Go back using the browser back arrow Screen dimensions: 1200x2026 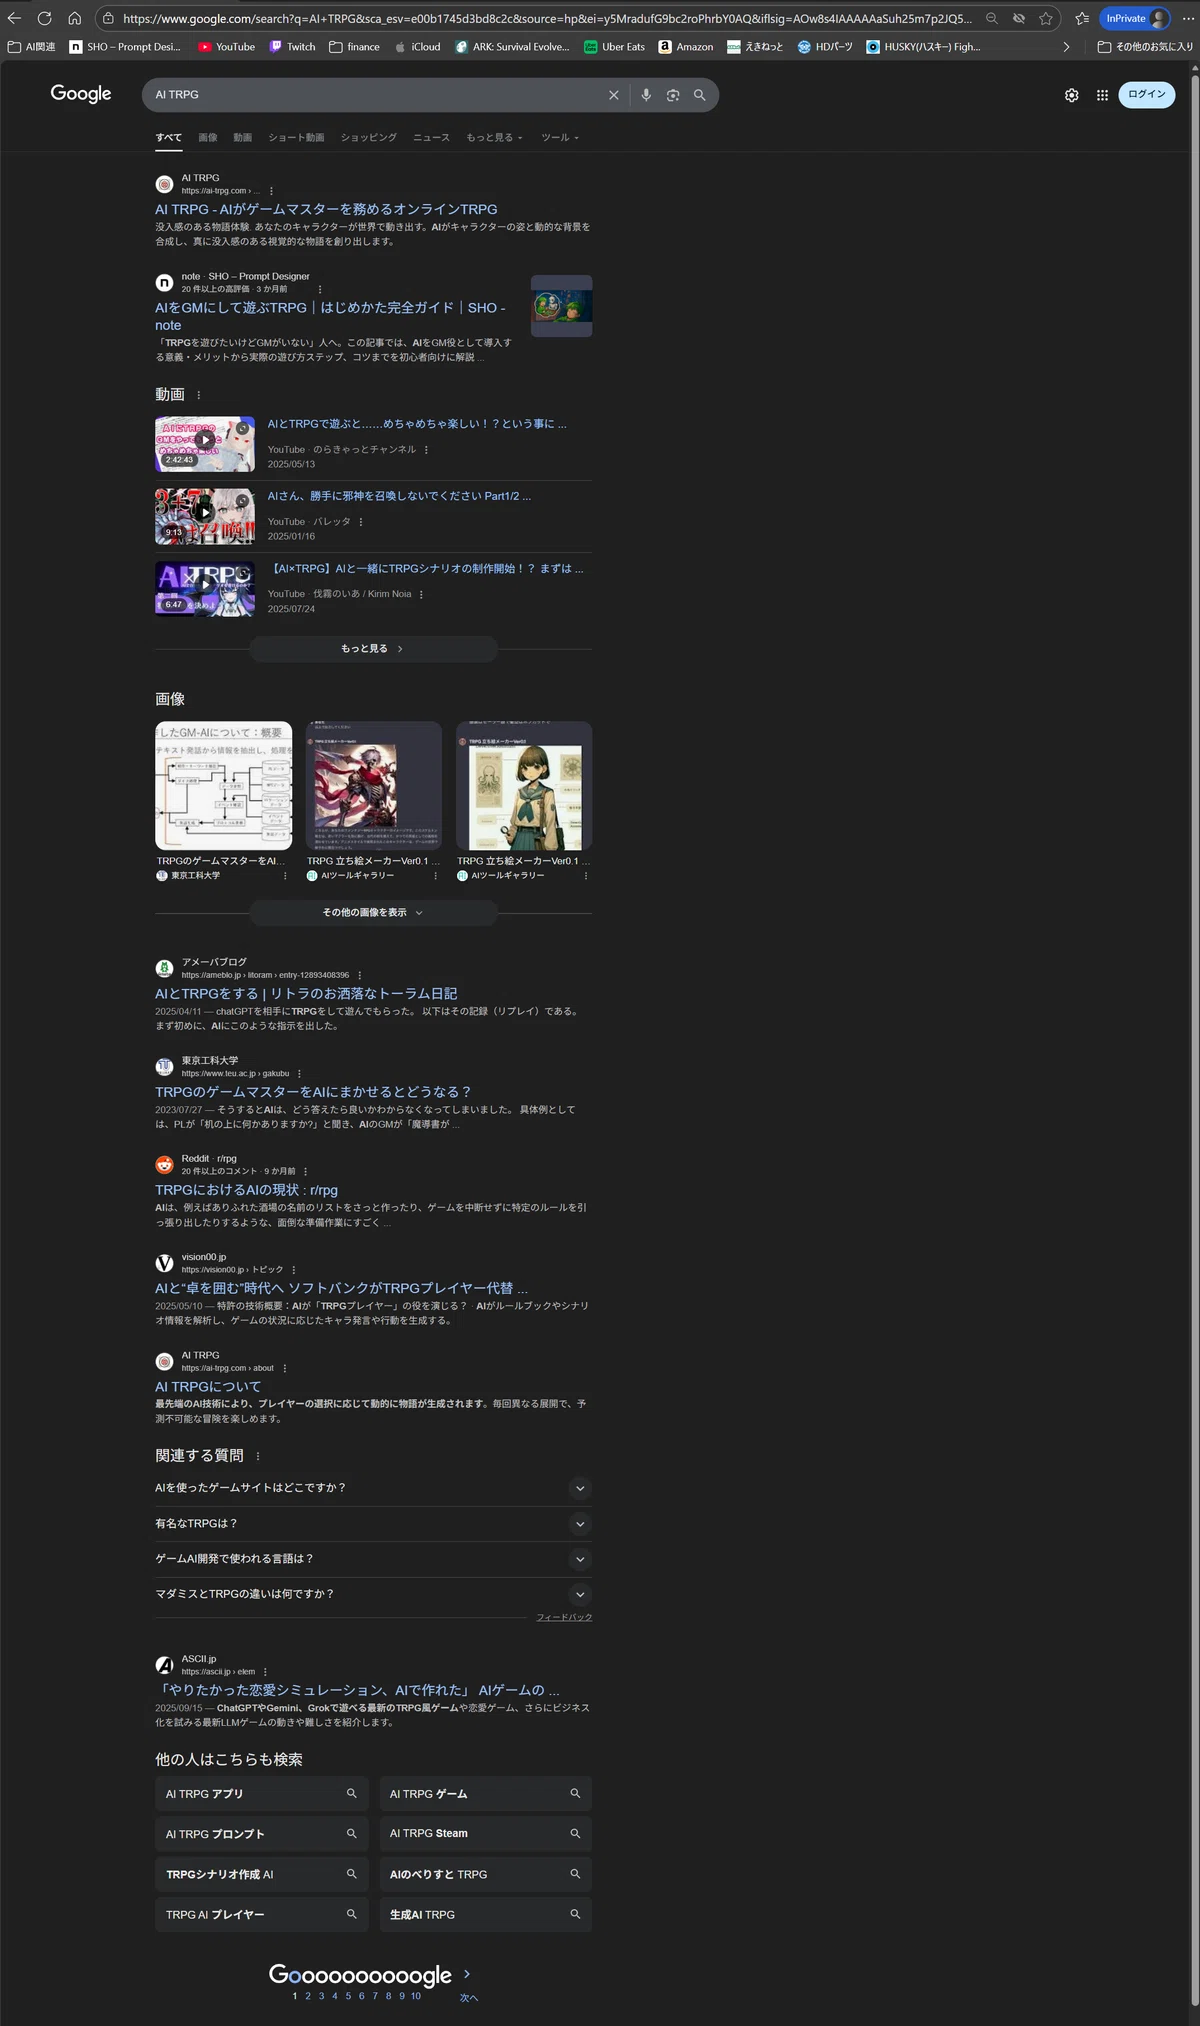[14, 18]
